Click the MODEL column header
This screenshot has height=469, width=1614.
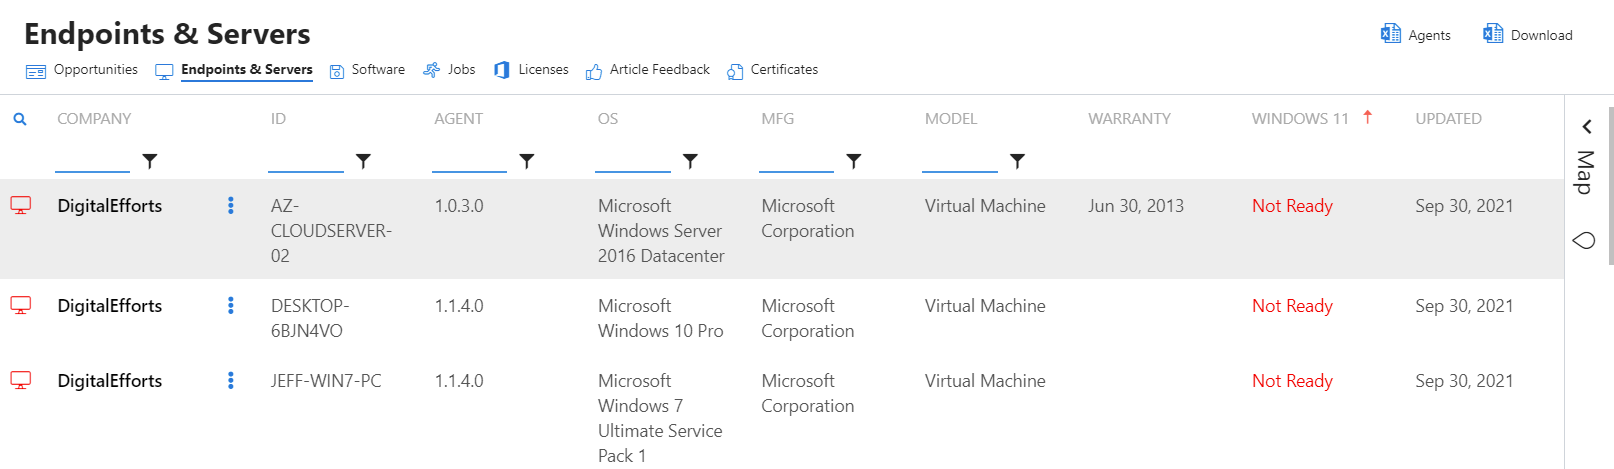[951, 119]
